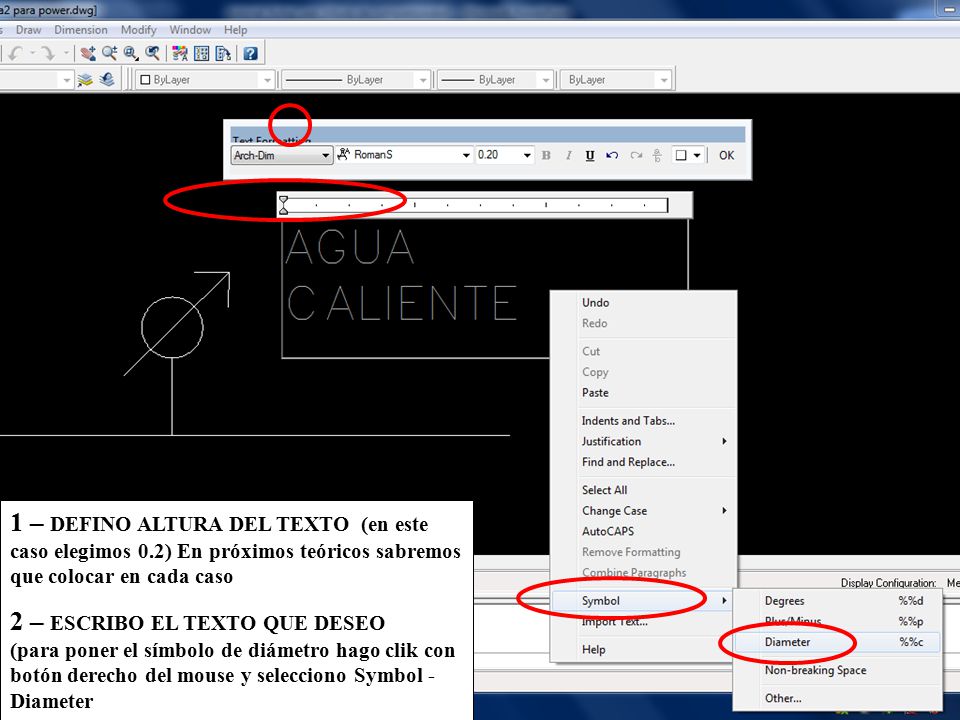Click the Redo arrow in the main toolbar
Image resolution: width=960 pixels, height=720 pixels.
coord(48,53)
